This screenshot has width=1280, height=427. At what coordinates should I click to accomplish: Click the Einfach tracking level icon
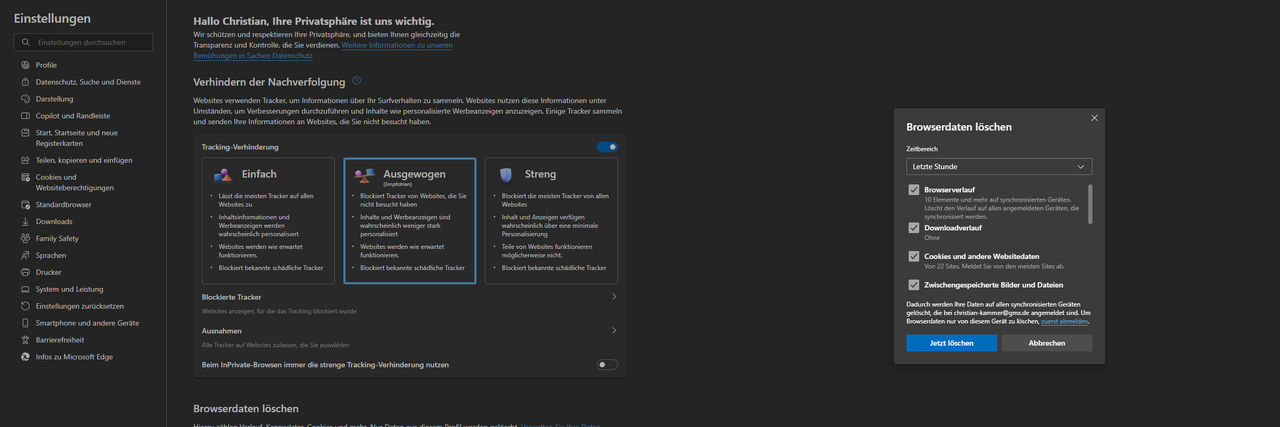[x=222, y=174]
